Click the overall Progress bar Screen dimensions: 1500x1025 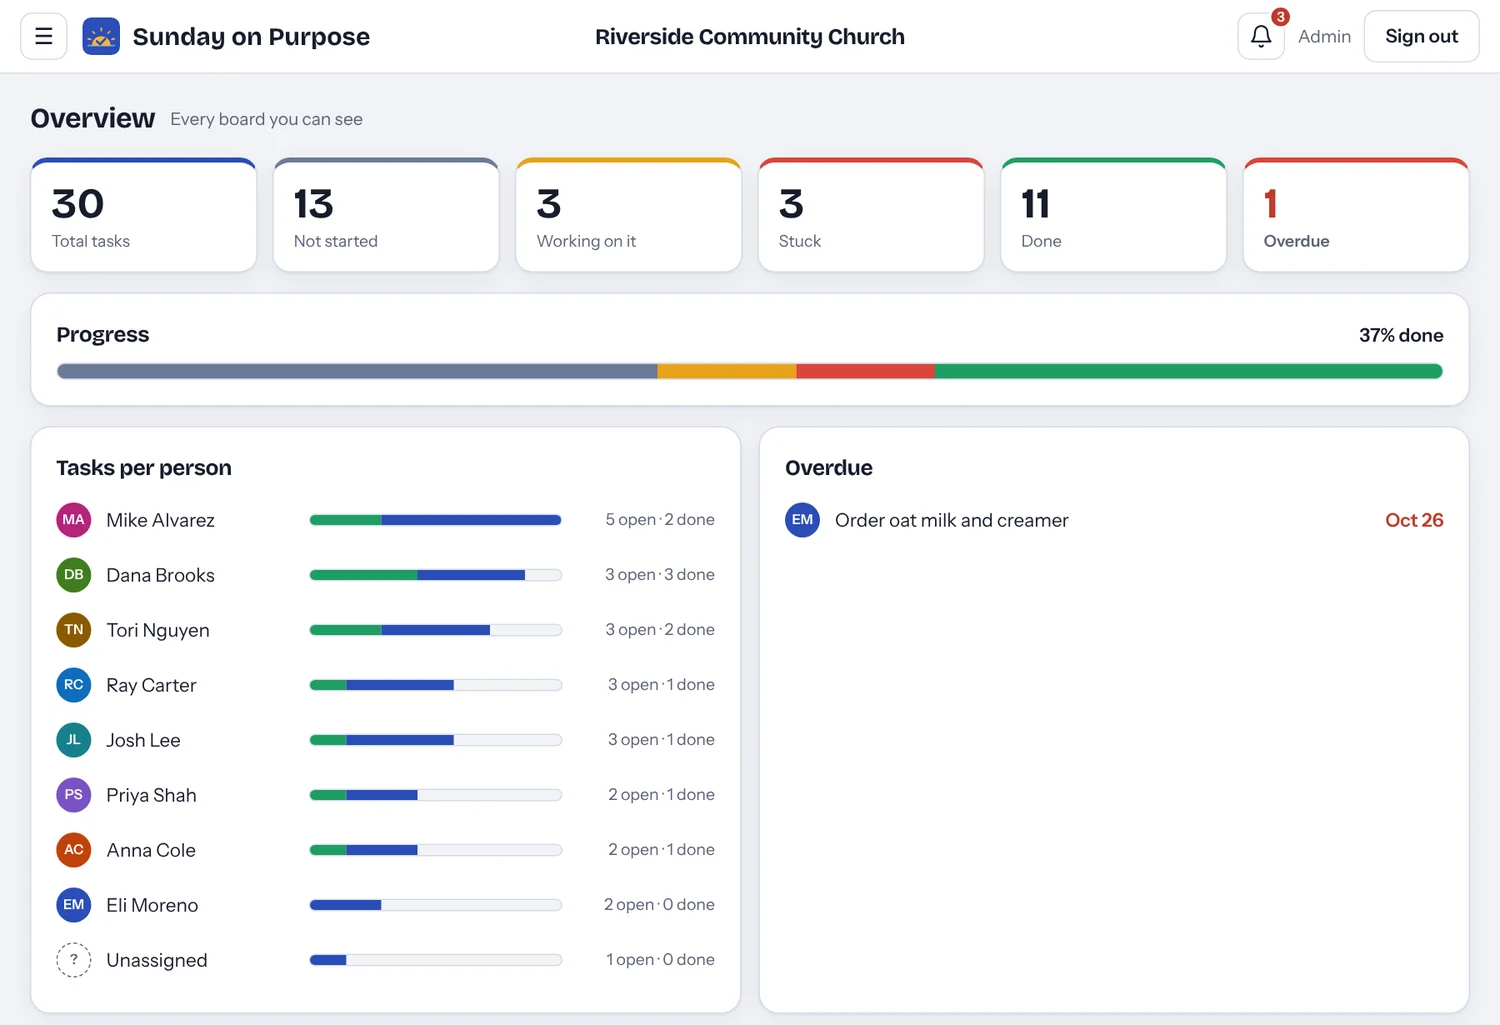(x=750, y=372)
